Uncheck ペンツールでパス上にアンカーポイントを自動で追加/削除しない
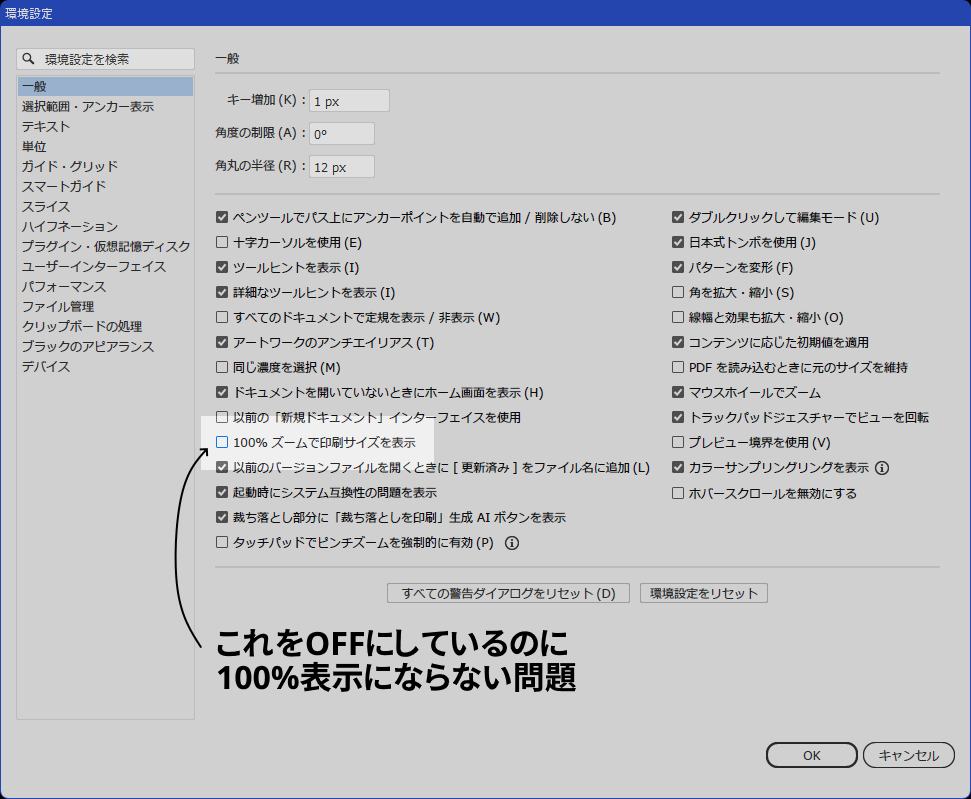The width and height of the screenshot is (971, 799). pos(222,217)
